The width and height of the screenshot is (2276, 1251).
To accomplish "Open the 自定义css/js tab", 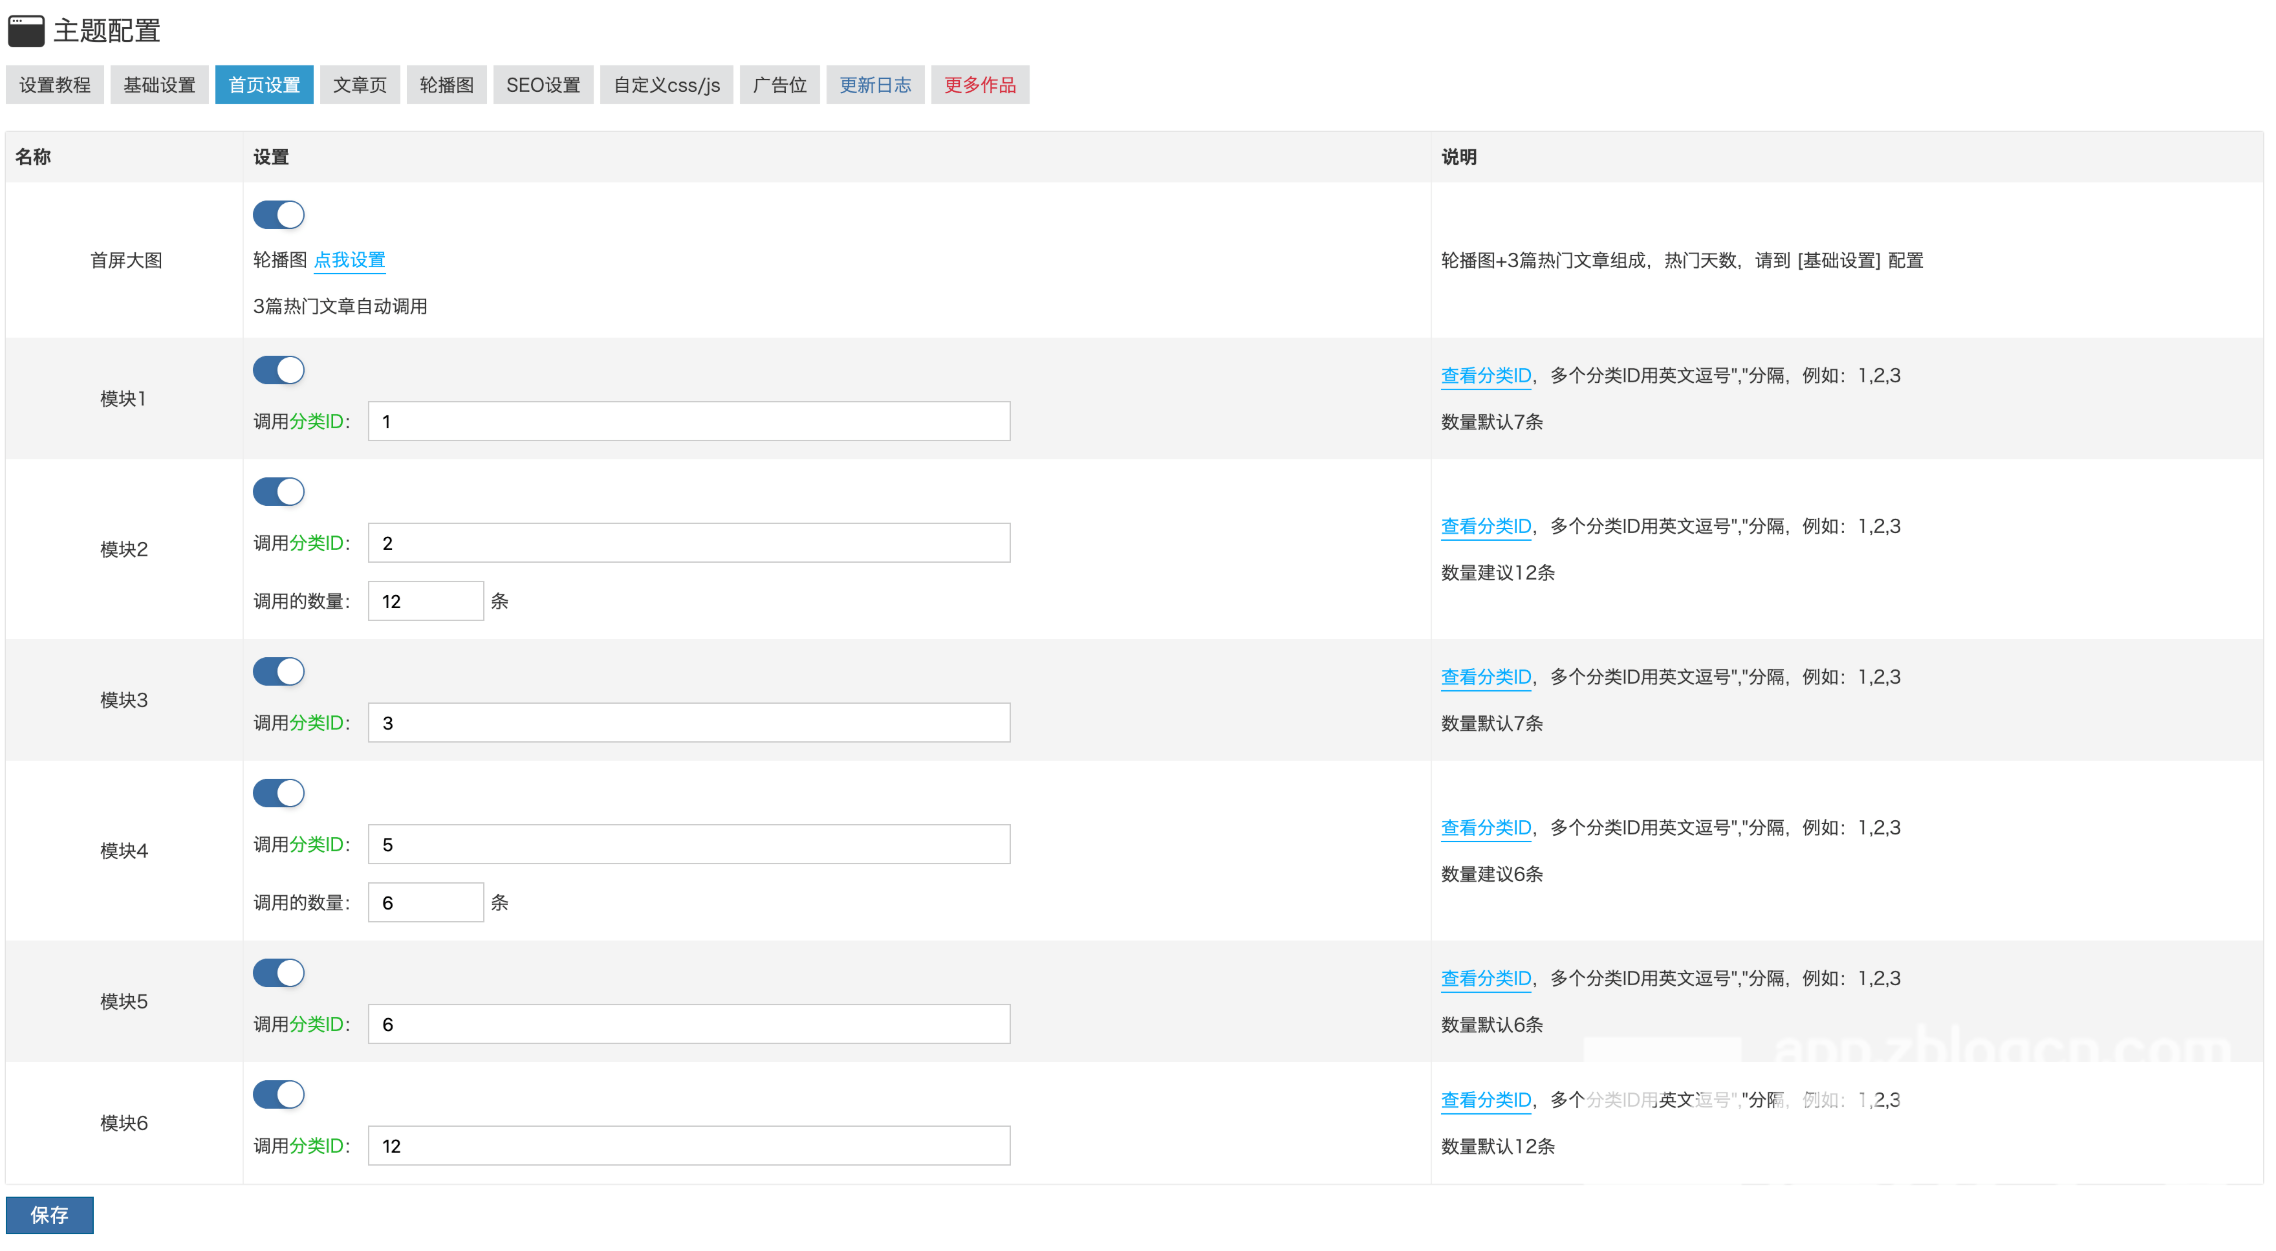I will click(x=666, y=85).
